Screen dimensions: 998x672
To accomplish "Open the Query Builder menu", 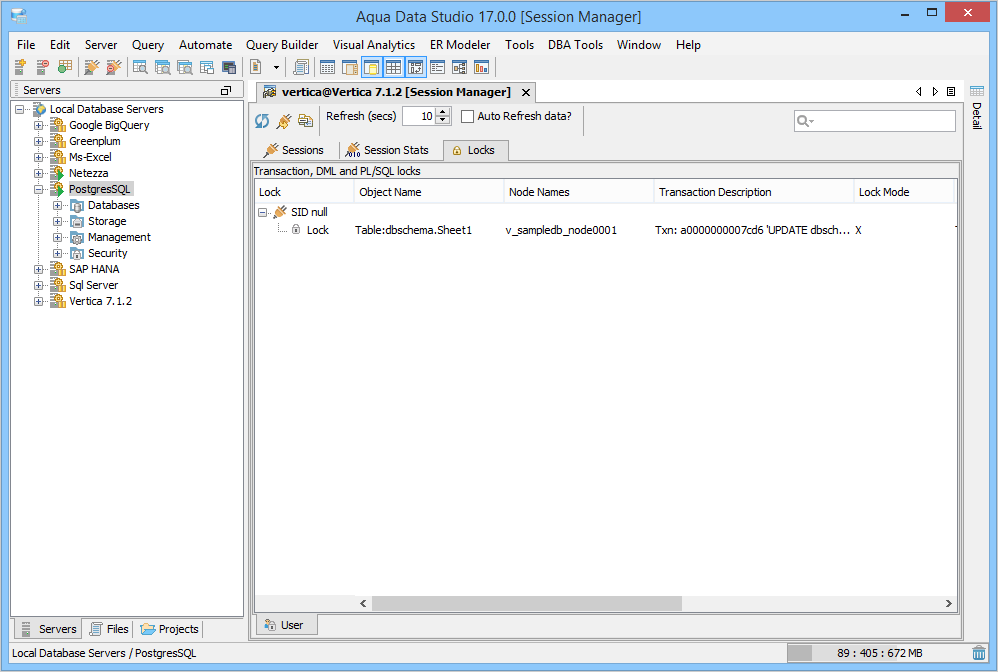I will (x=282, y=45).
